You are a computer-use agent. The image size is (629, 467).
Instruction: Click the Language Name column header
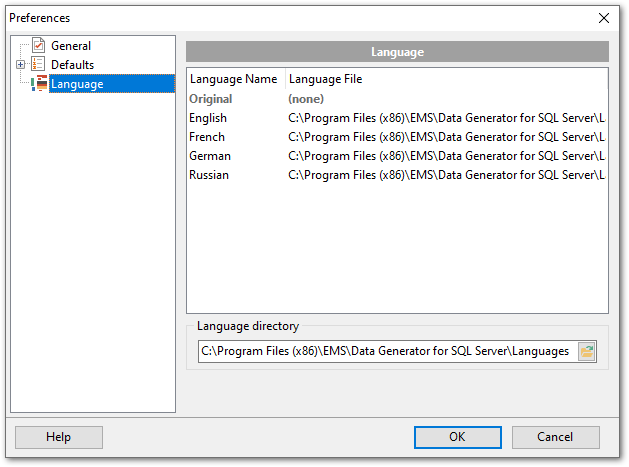[233, 79]
